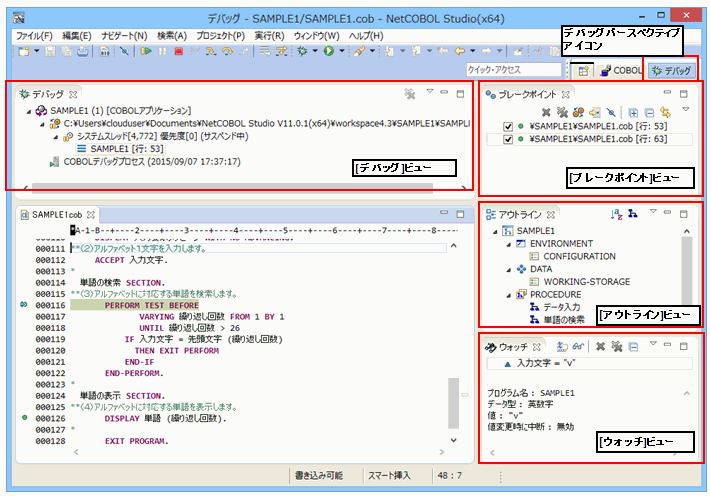
Task: Open the ヘルプ(H) menu
Action: click(366, 36)
